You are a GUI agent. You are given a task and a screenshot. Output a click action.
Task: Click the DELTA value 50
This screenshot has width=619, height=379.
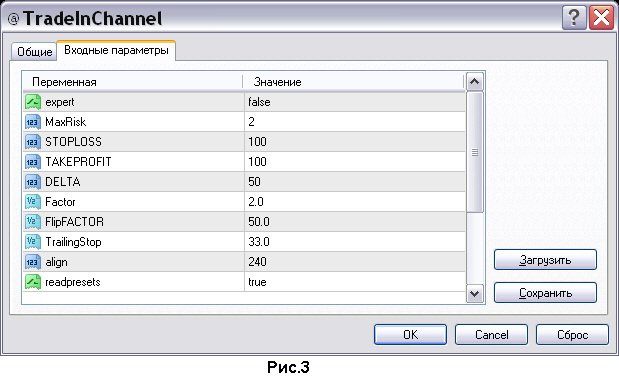(x=254, y=182)
